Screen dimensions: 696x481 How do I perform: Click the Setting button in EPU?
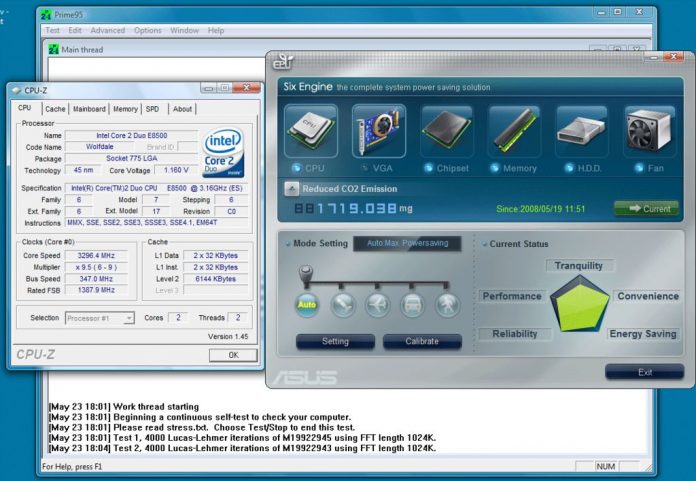335,341
